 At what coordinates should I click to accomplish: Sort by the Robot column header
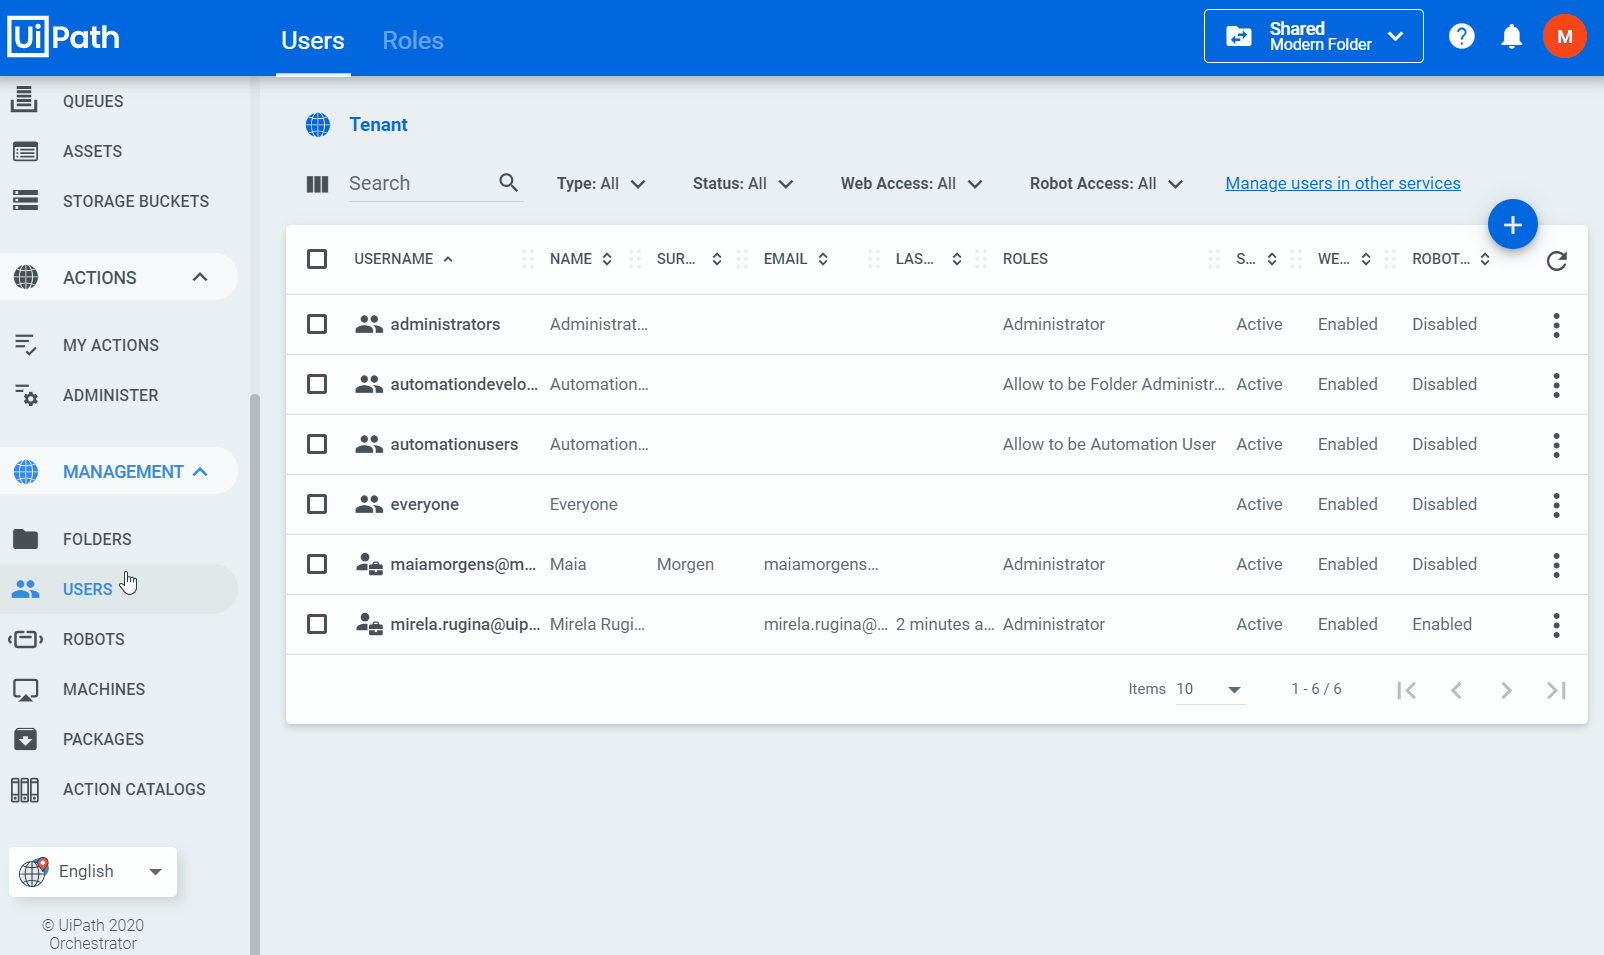click(1451, 259)
